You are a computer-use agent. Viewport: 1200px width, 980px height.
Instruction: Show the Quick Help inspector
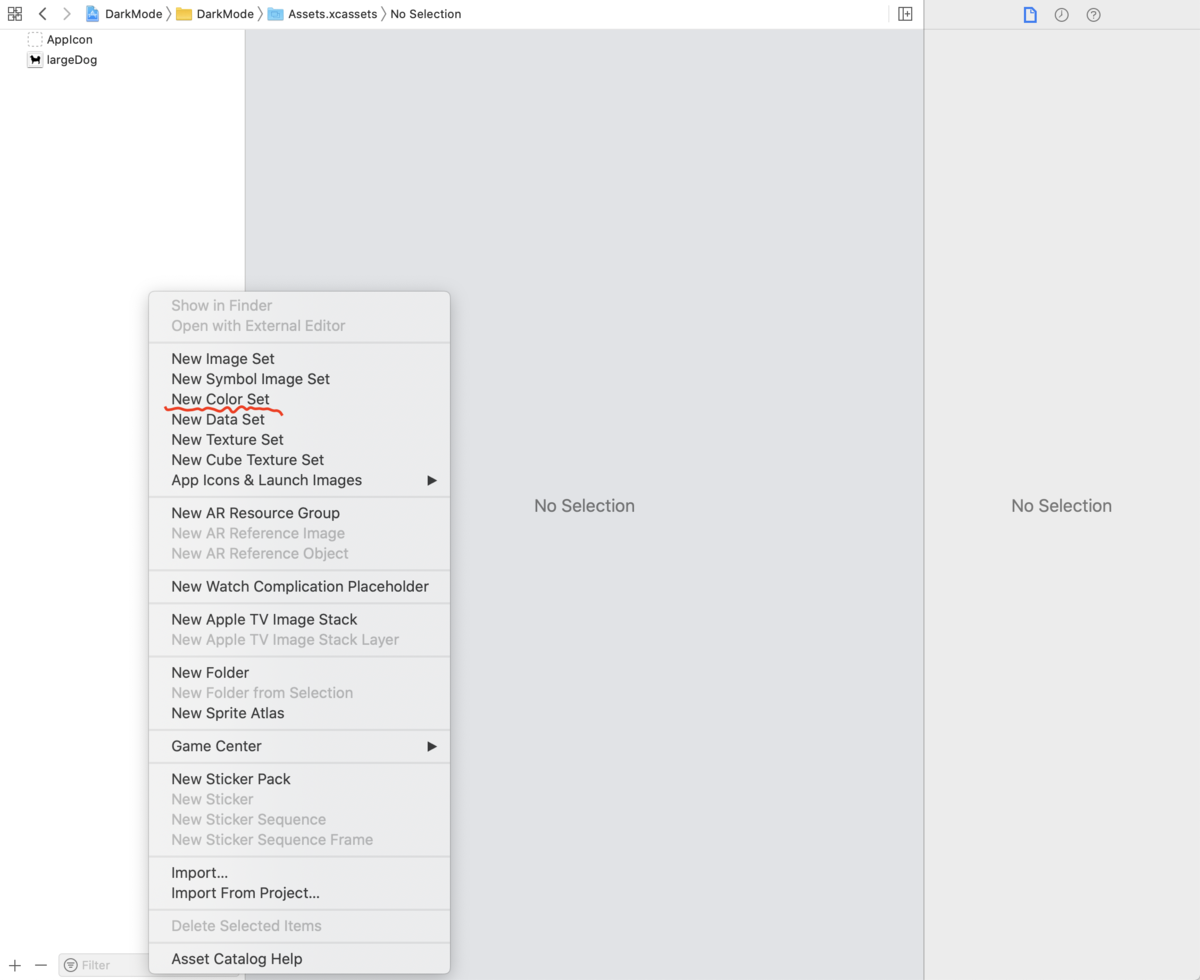tap(1093, 15)
